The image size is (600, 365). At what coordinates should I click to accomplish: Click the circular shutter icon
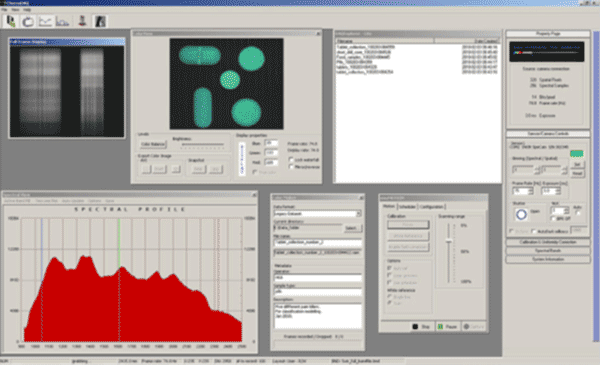coord(521,215)
